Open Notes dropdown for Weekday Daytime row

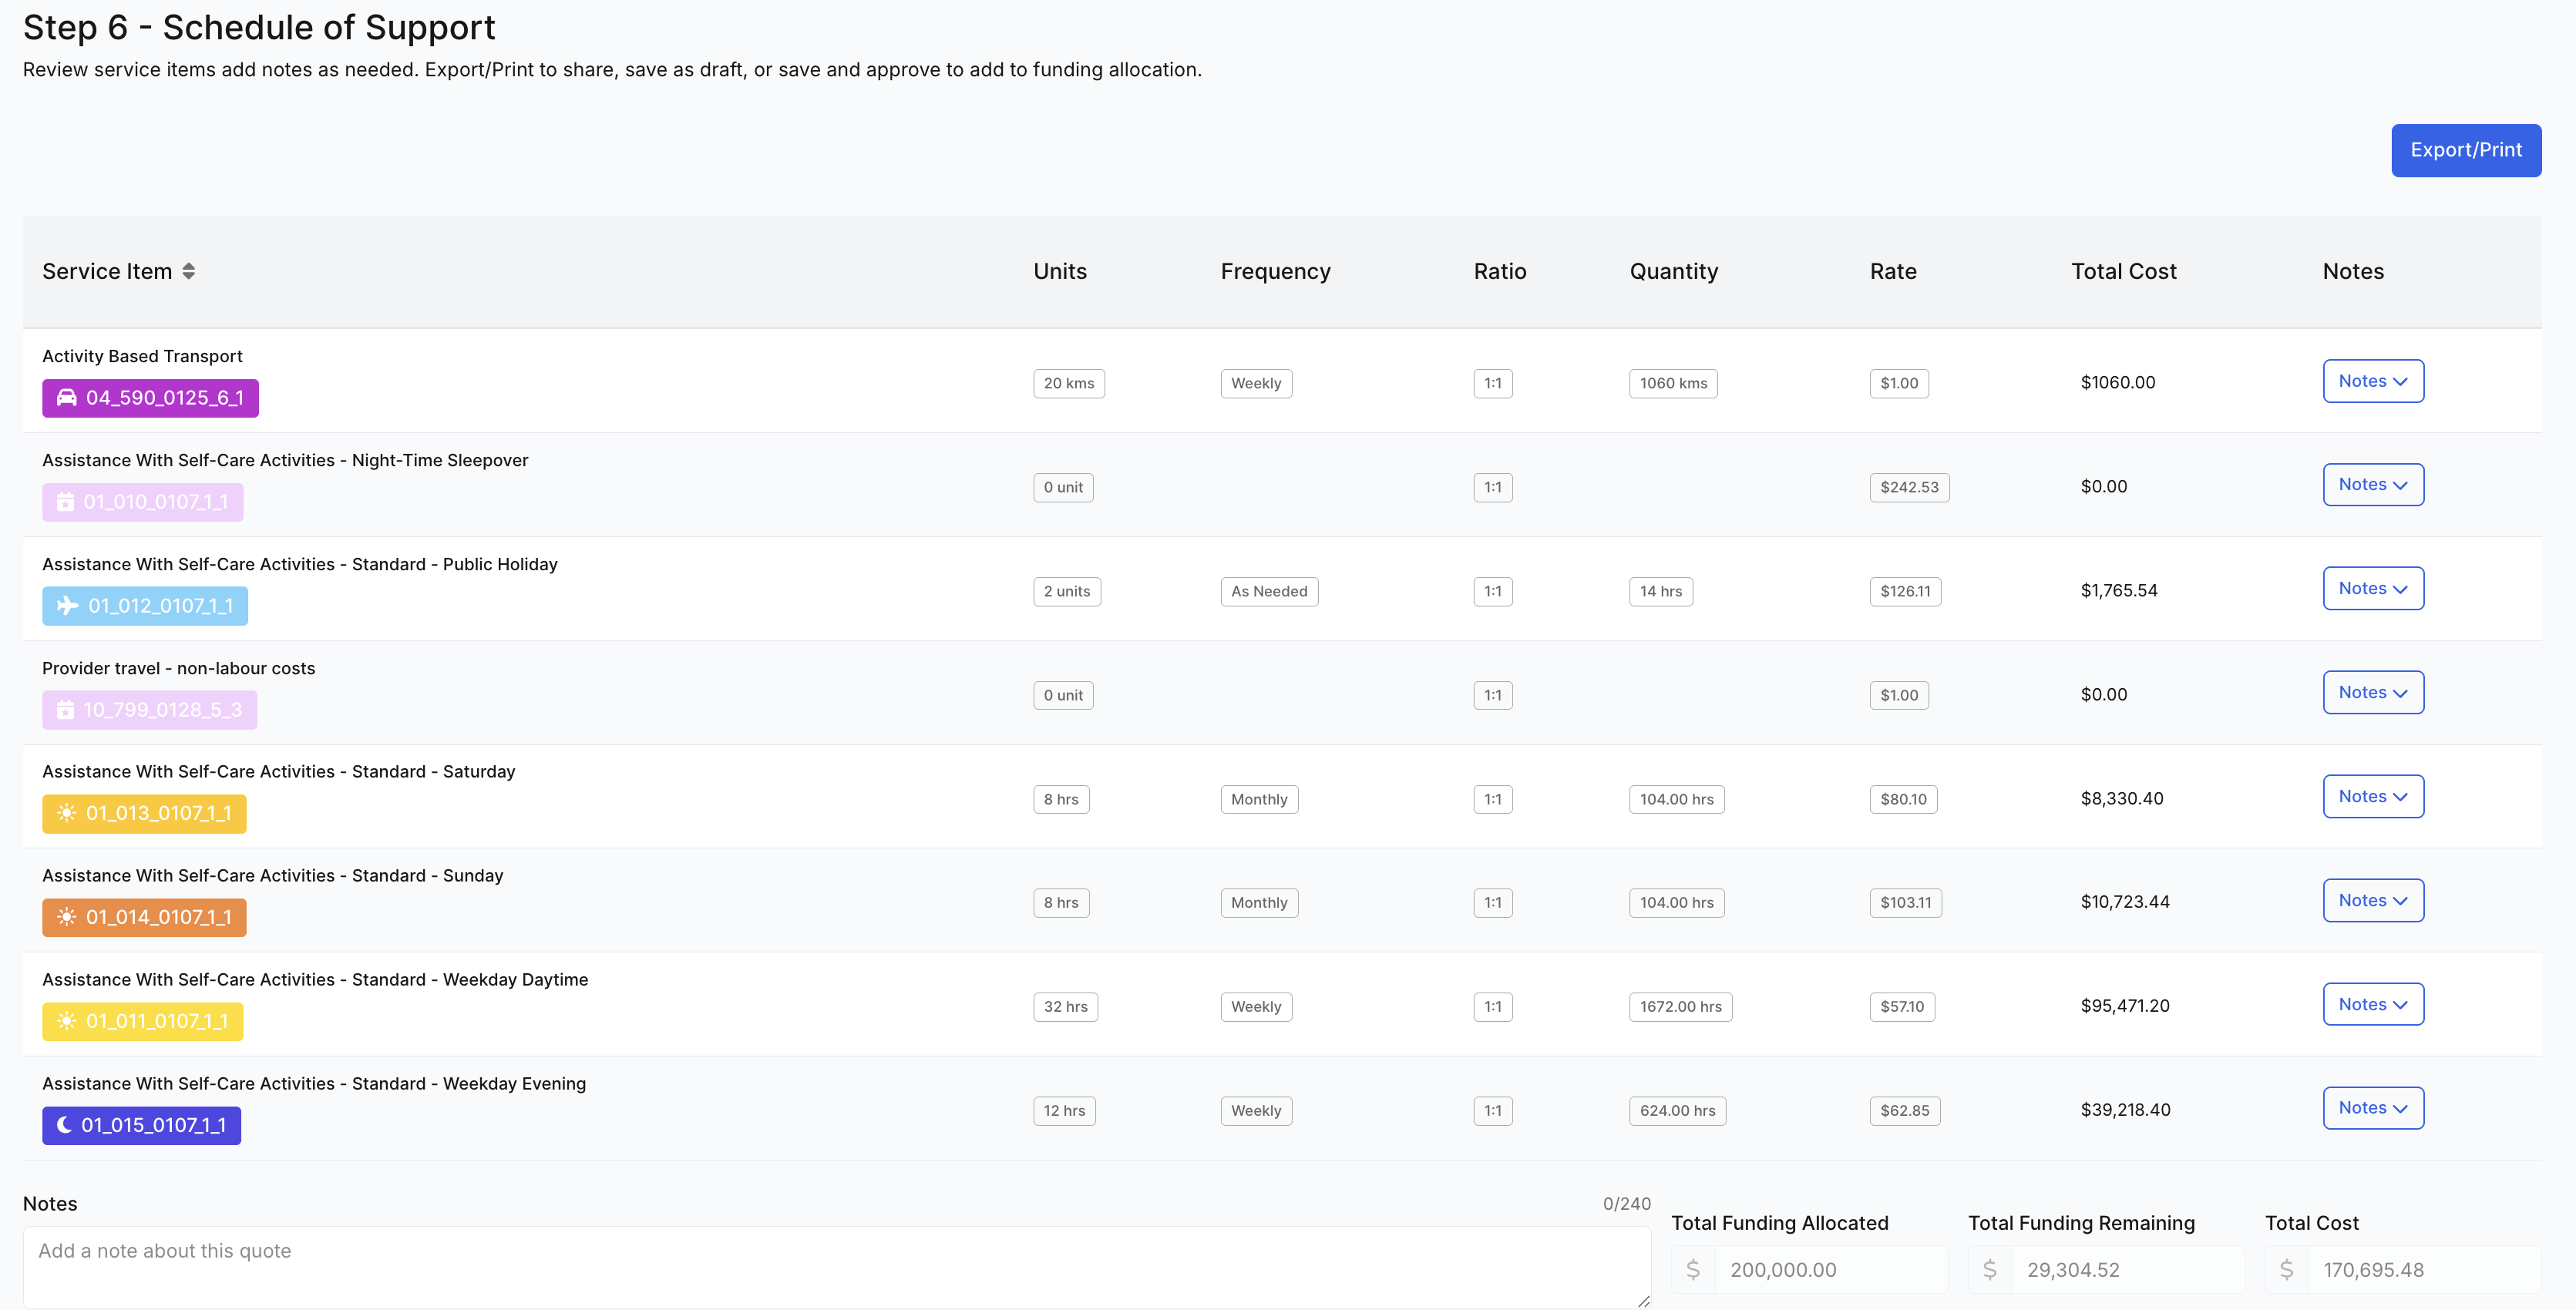[x=2373, y=1004]
